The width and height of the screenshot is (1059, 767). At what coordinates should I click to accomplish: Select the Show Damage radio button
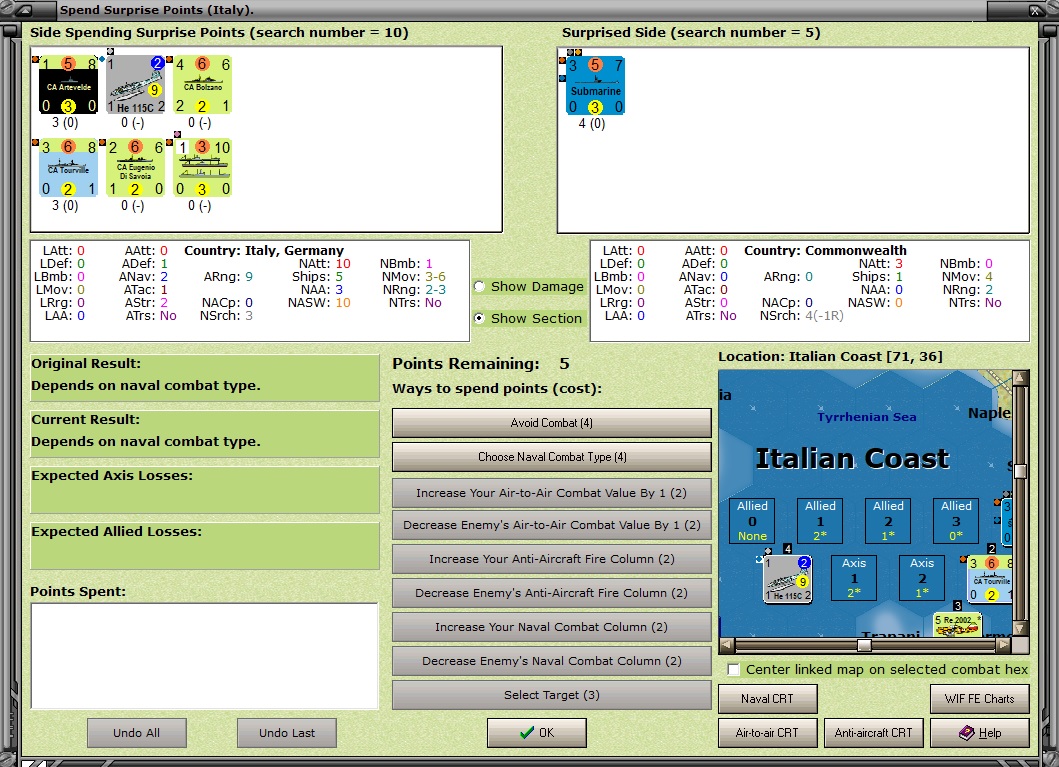tap(480, 286)
